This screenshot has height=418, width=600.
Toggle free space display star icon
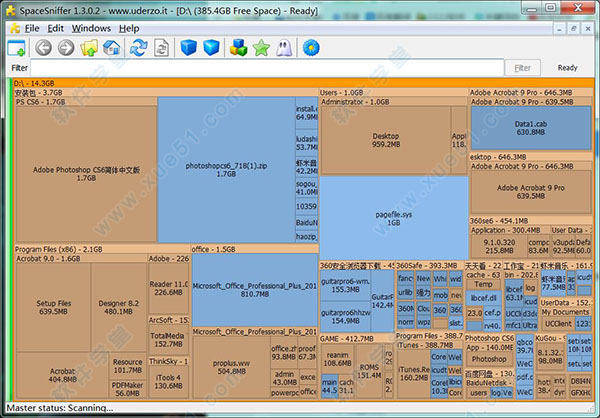tap(261, 48)
